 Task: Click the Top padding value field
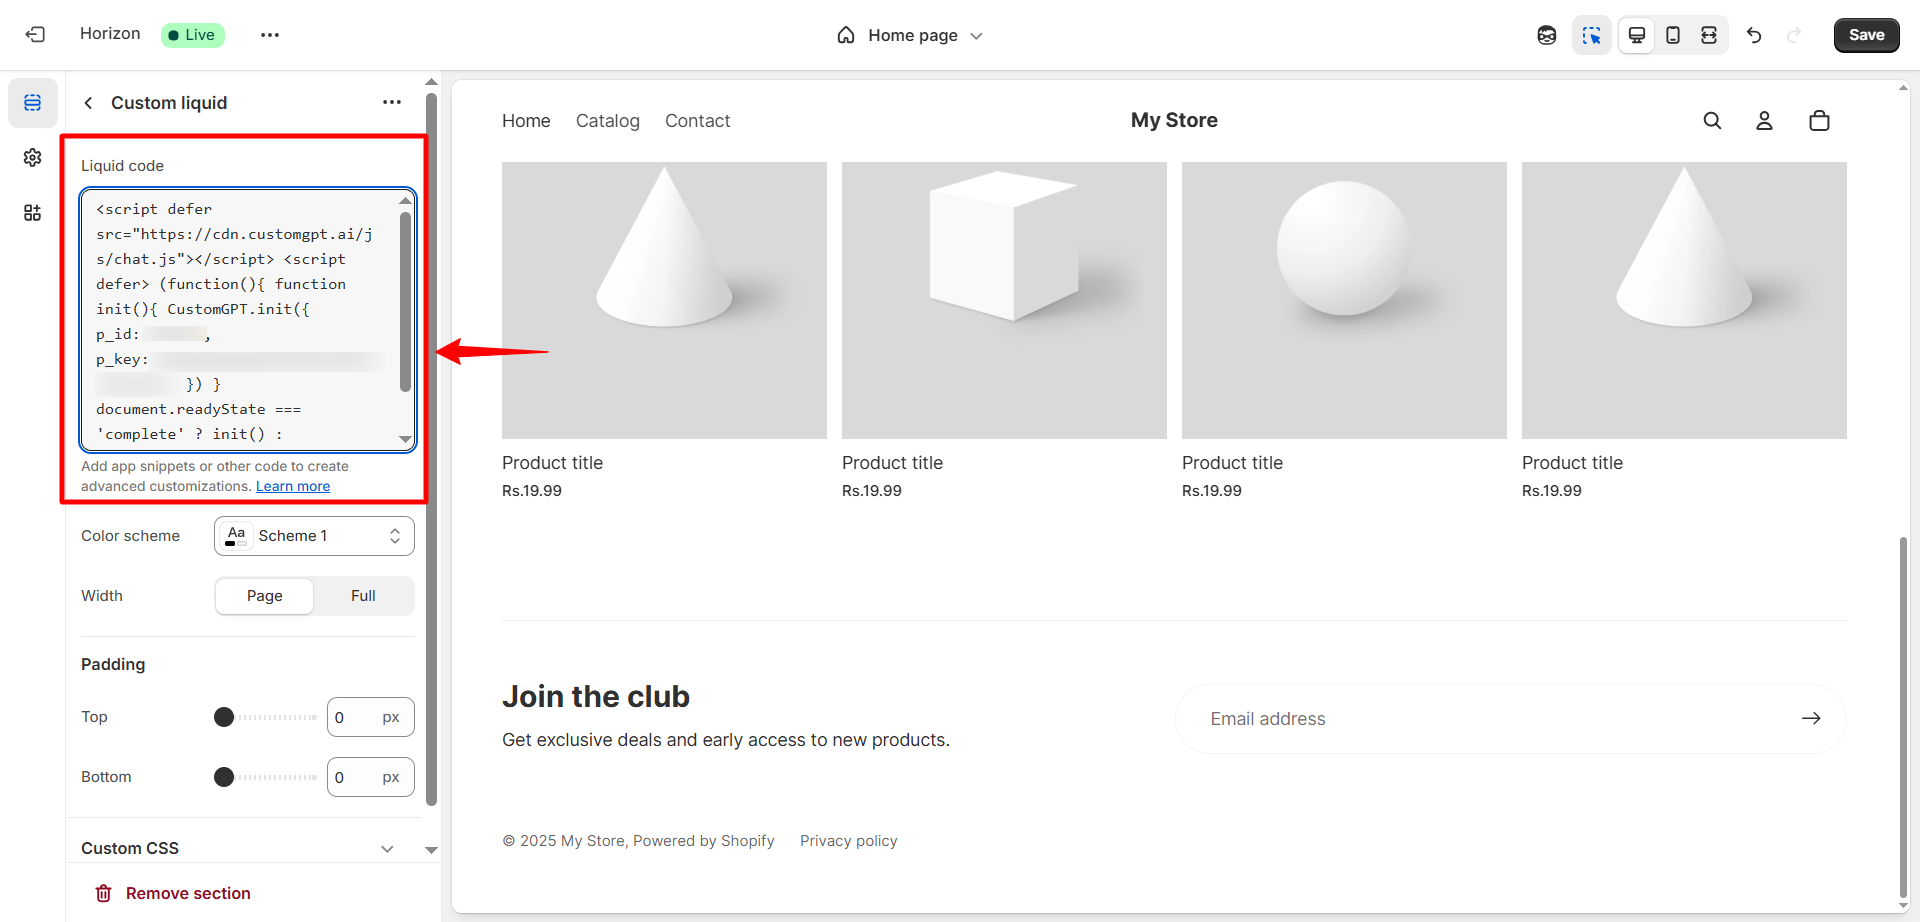point(370,717)
